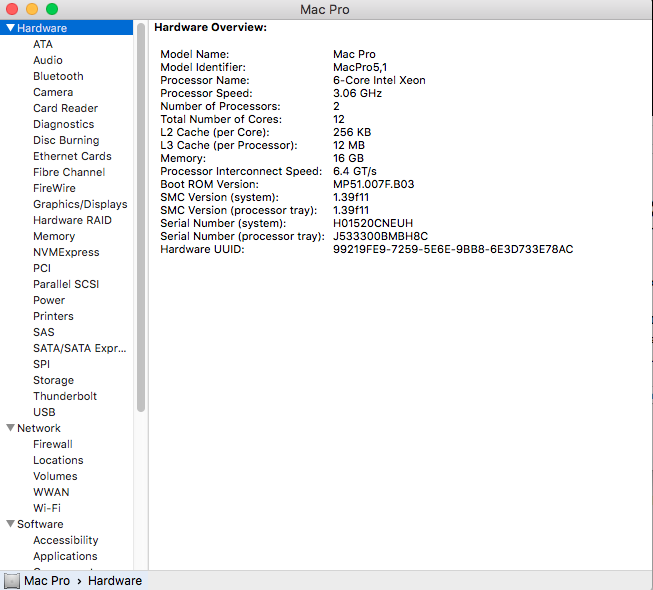The width and height of the screenshot is (653, 590).
Task: Open Card Reader details
Action: 66,108
